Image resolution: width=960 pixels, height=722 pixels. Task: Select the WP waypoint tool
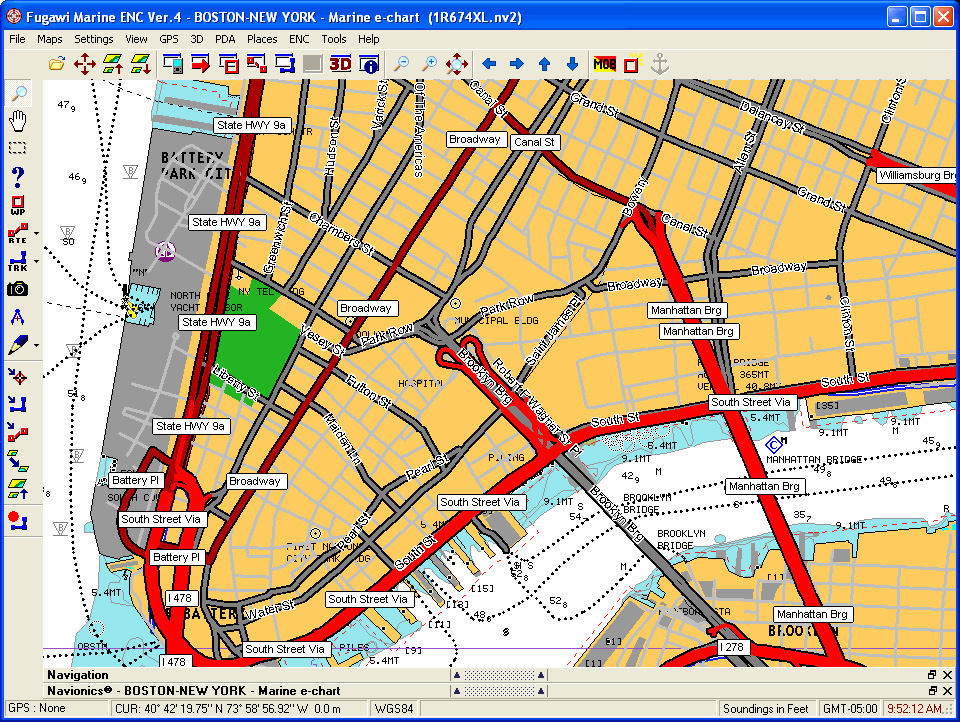tap(18, 205)
